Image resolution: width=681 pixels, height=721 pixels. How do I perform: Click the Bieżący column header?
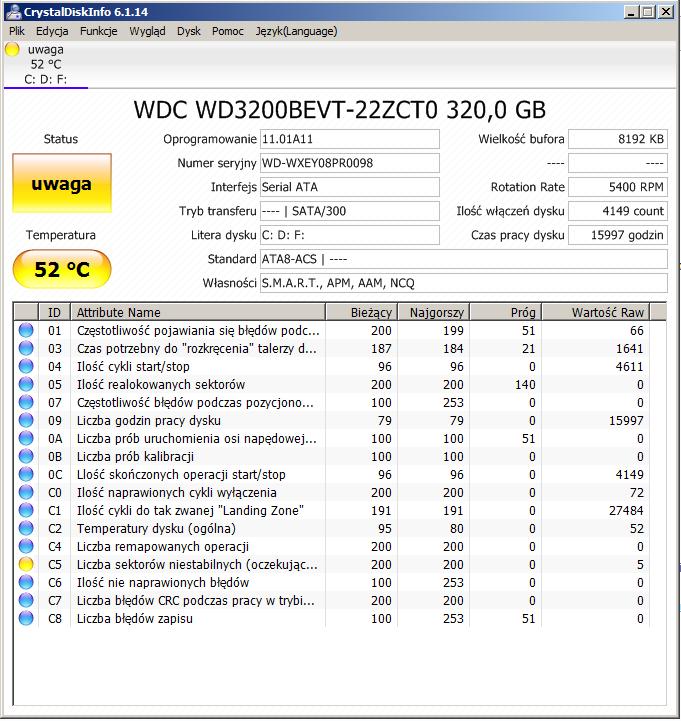[361, 312]
